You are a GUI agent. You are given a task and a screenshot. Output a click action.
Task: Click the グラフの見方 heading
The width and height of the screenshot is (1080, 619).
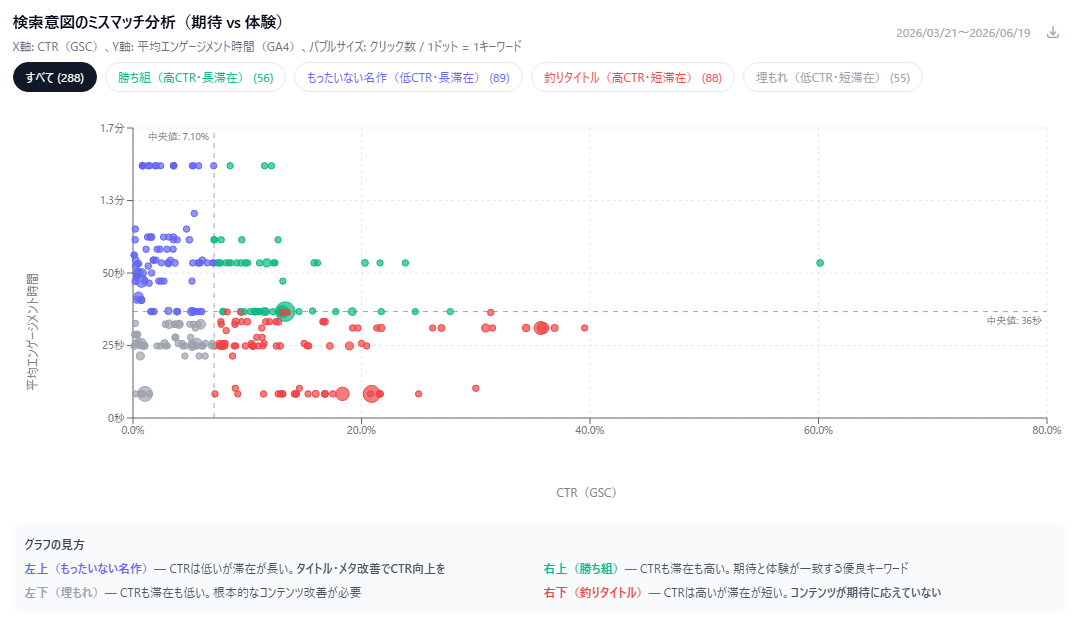pyautogui.click(x=54, y=545)
